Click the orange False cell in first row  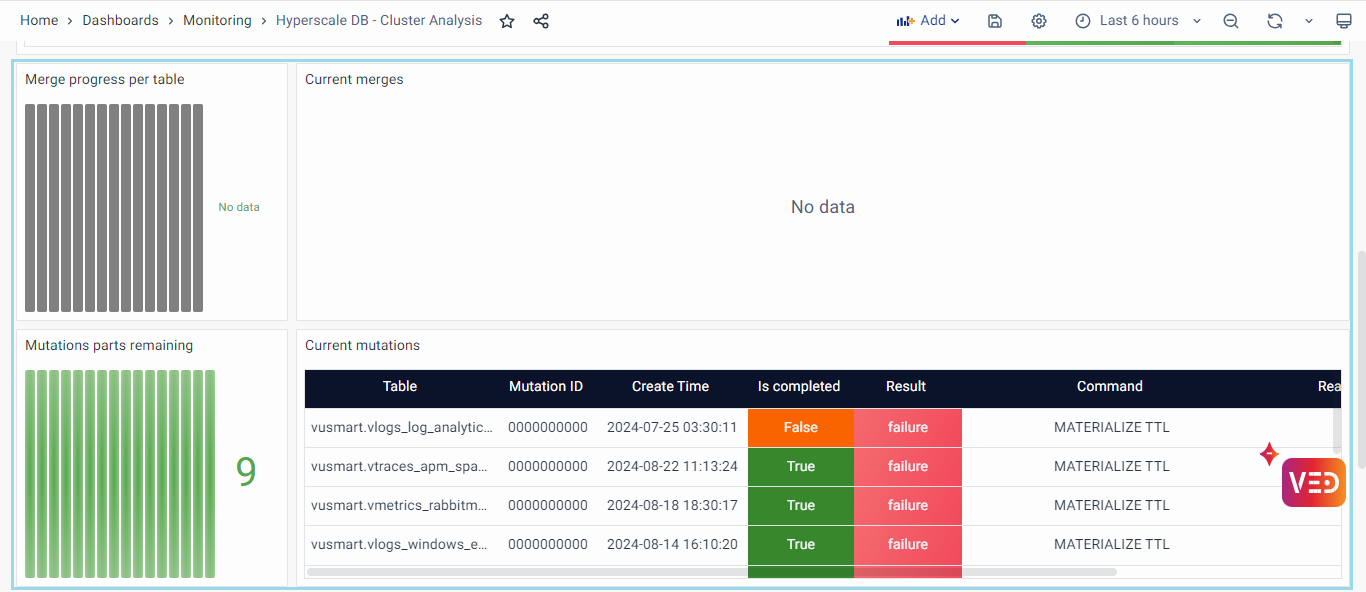[800, 428]
